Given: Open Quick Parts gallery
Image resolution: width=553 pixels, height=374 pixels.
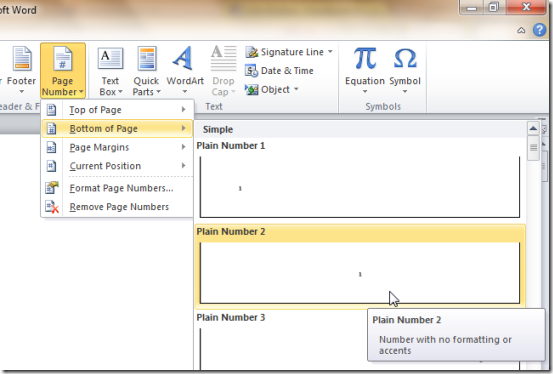Looking at the screenshot, I should [146, 71].
